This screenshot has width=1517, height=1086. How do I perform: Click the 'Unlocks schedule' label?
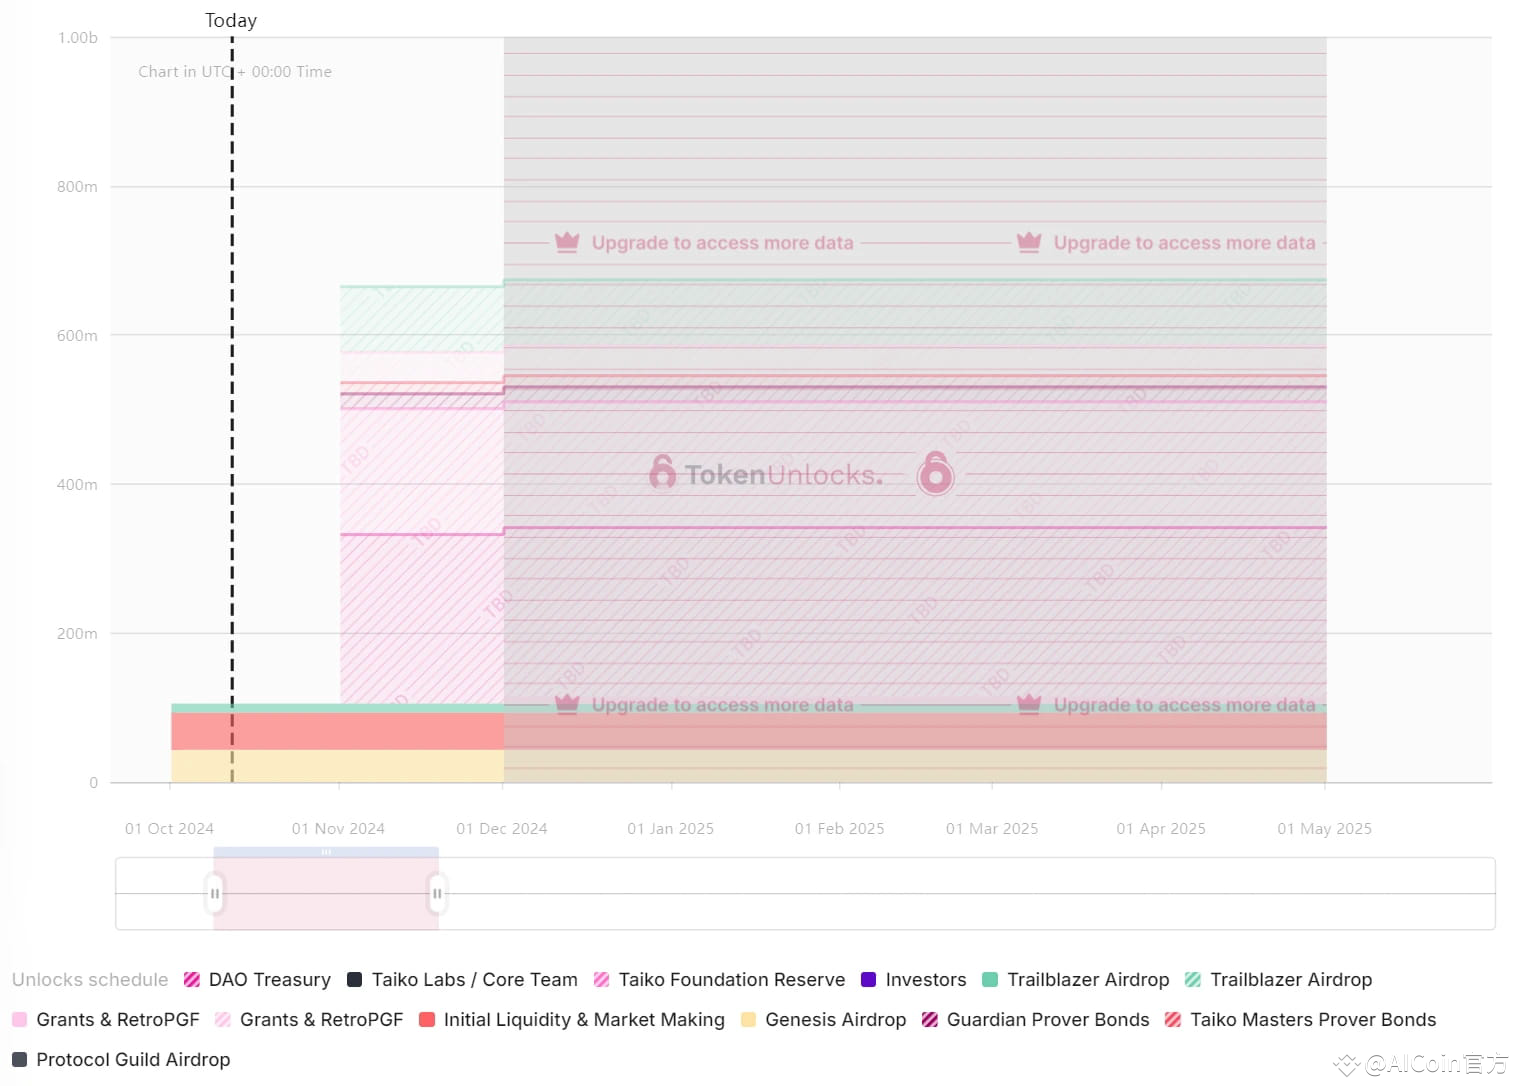(89, 979)
